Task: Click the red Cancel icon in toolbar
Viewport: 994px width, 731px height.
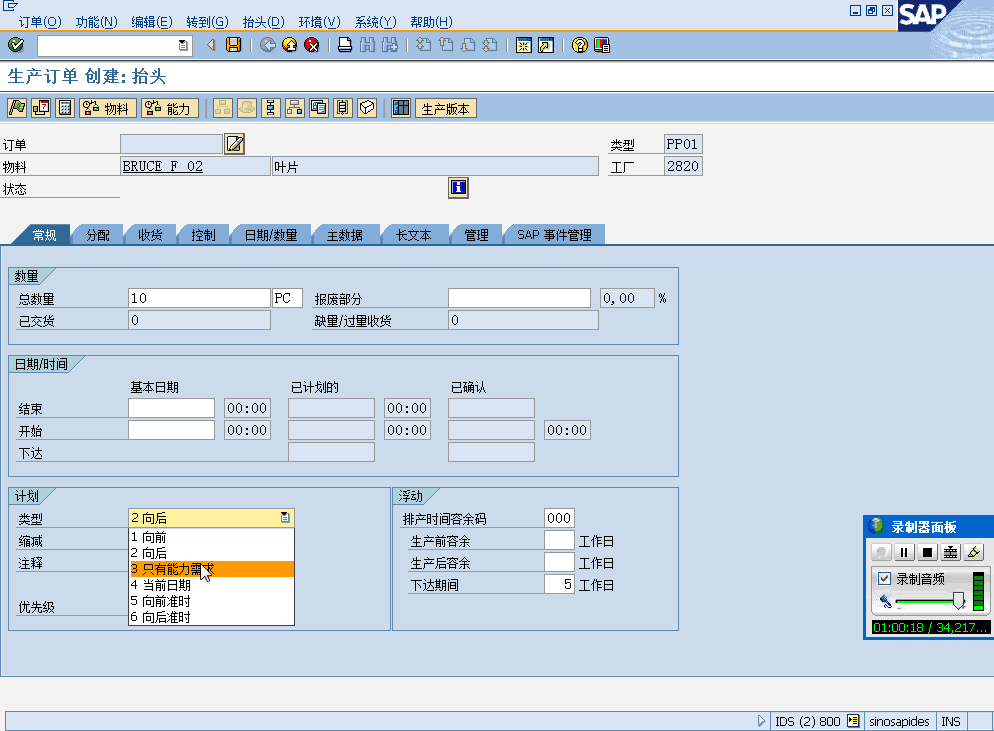Action: (x=312, y=45)
